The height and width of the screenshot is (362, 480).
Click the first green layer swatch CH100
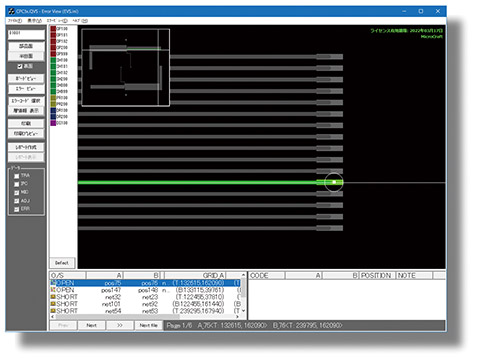coord(53,60)
